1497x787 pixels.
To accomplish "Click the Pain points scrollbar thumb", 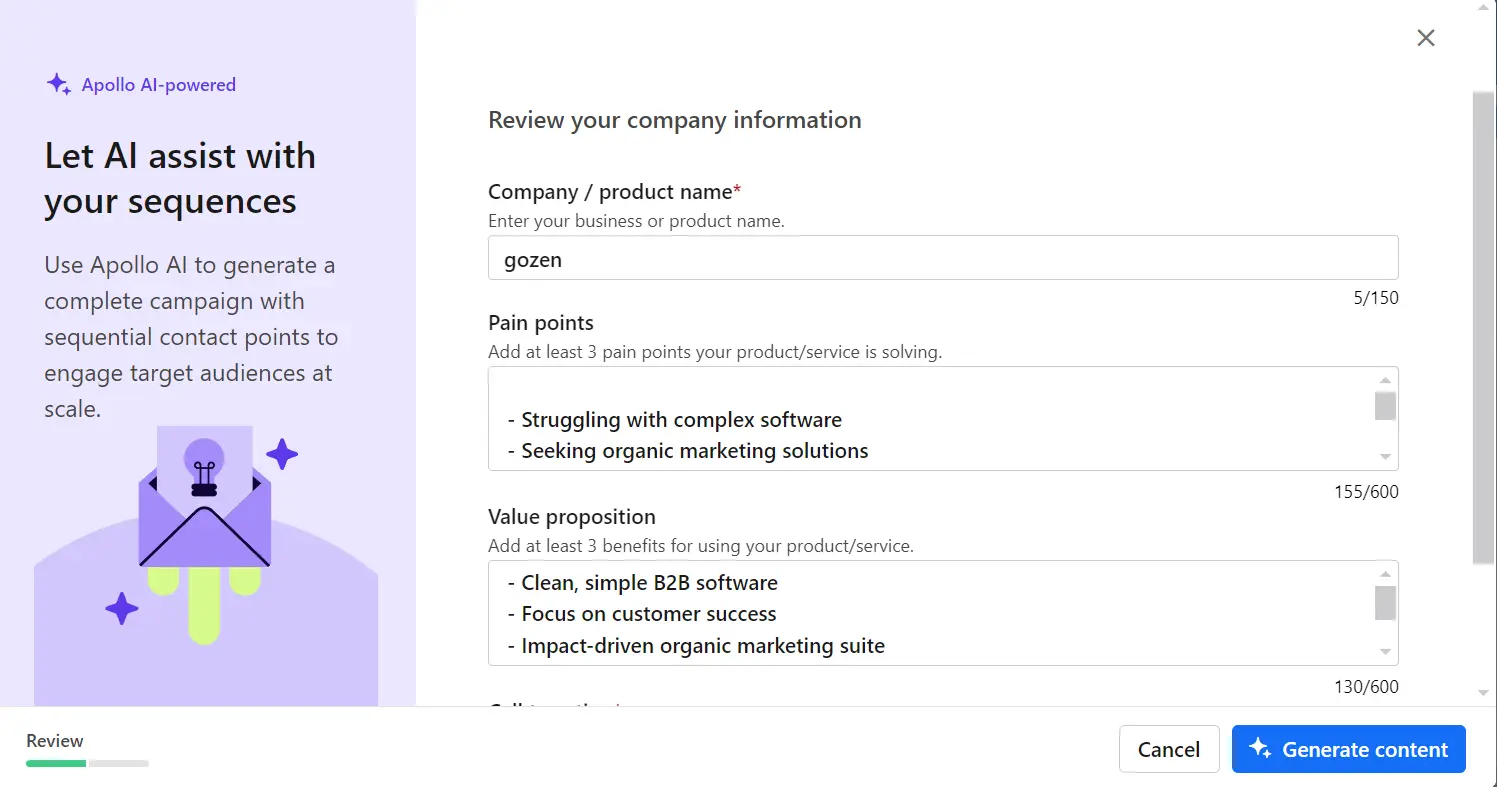I will click(x=1385, y=406).
